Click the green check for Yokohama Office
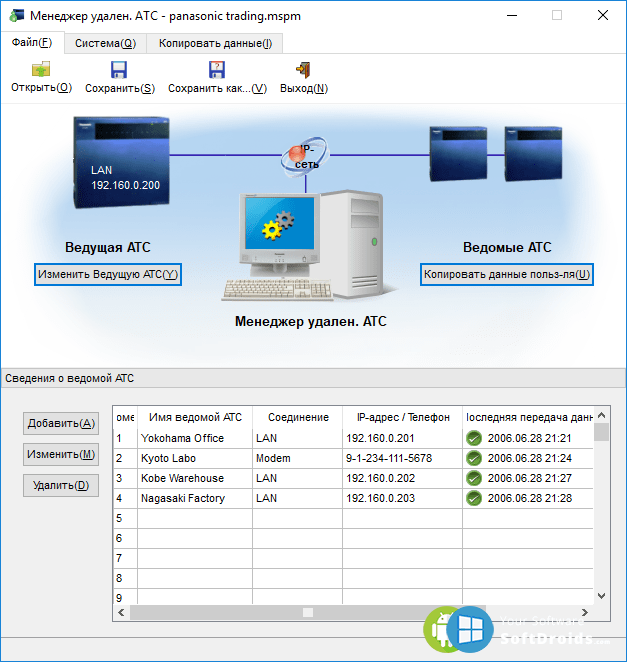 pos(474,438)
